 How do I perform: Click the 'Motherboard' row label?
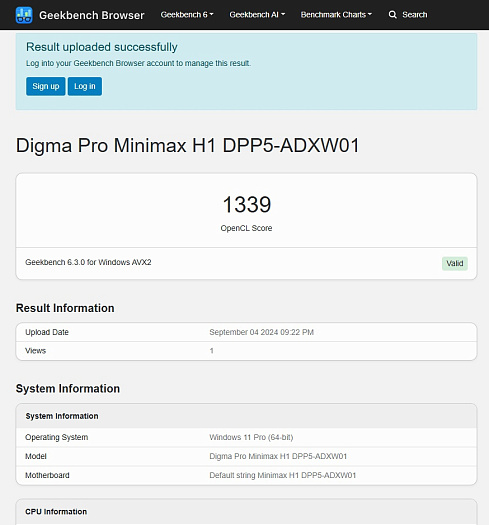pyautogui.click(x=47, y=475)
